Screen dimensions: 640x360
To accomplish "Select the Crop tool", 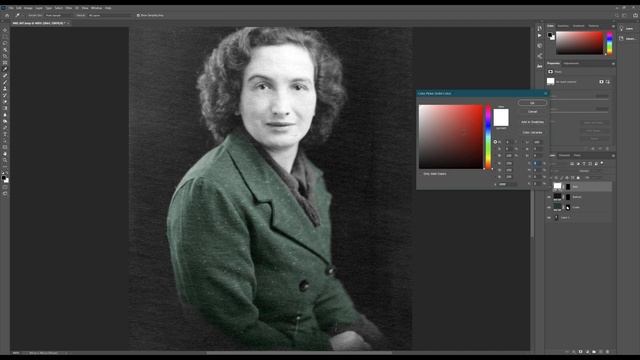I will pyautogui.click(x=5, y=56).
